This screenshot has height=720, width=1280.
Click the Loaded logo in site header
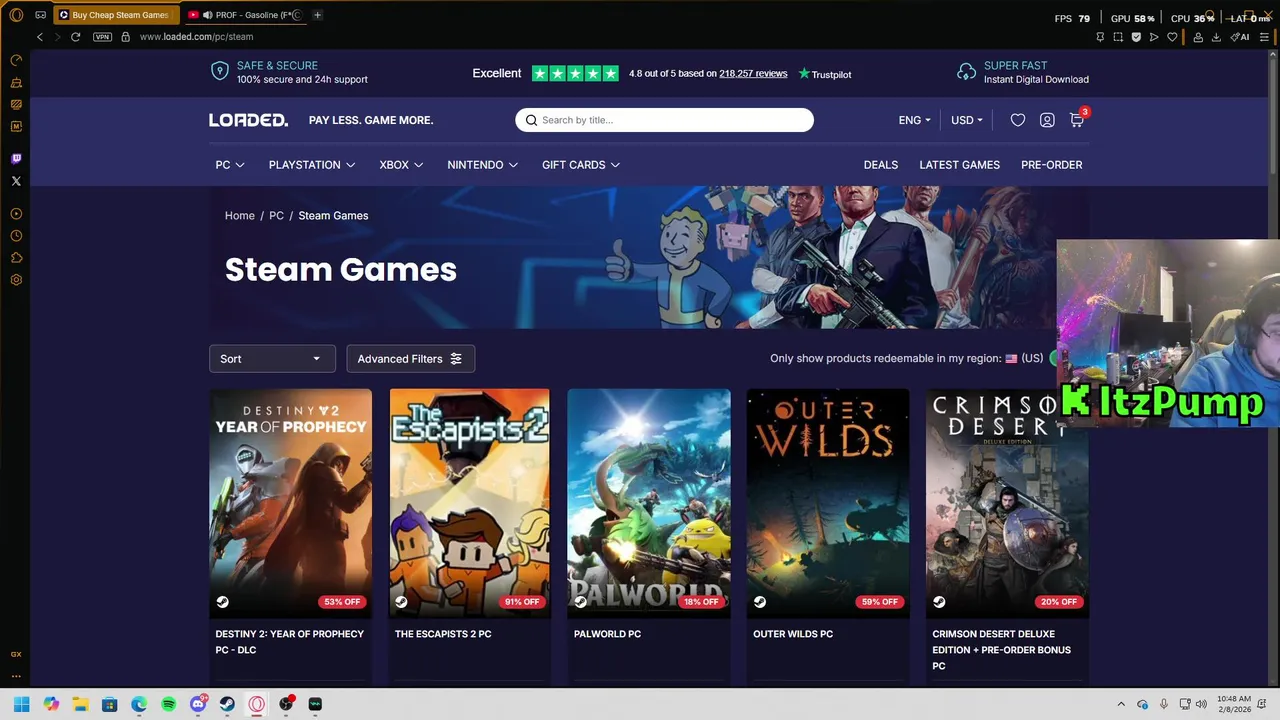pos(248,120)
